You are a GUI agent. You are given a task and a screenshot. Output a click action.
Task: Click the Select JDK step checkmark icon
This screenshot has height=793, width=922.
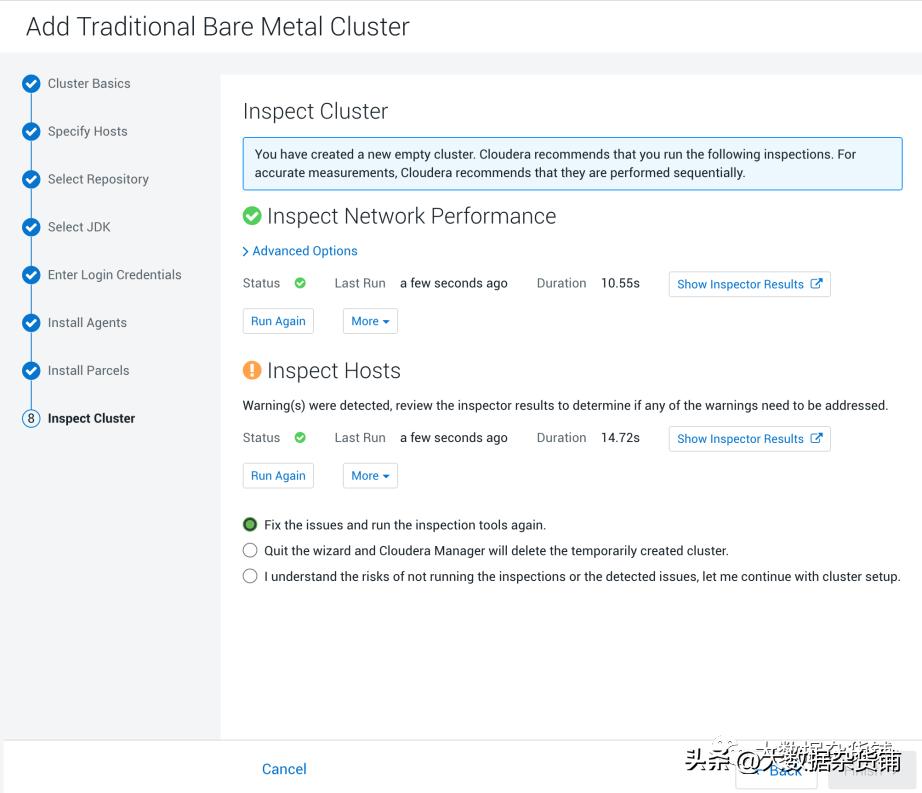pyautogui.click(x=31, y=228)
